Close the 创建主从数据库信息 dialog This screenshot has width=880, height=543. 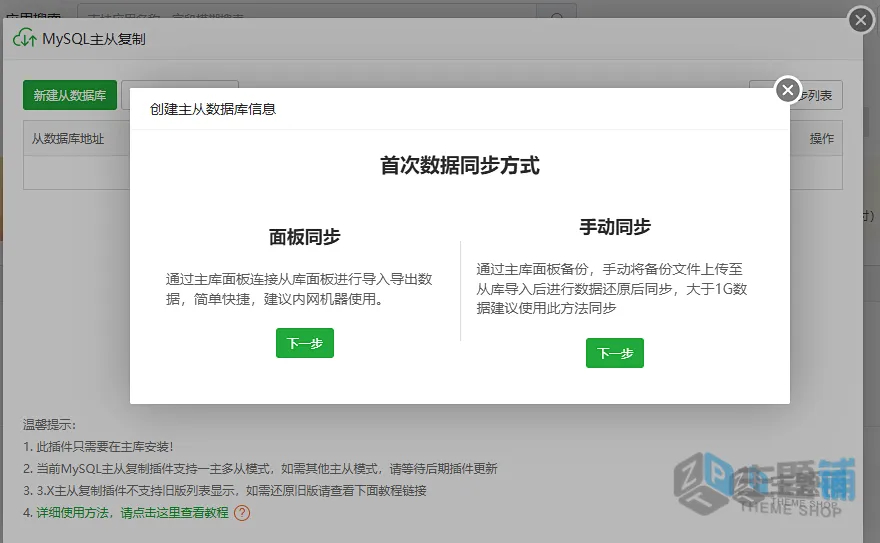[x=787, y=90]
